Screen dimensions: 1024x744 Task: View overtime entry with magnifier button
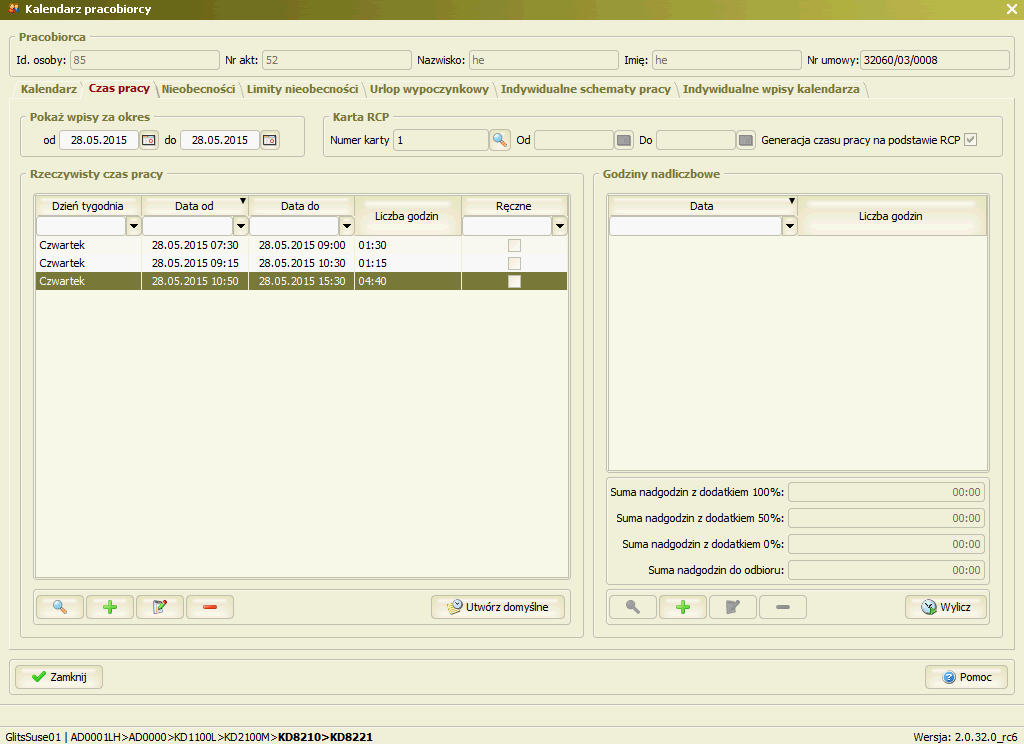click(x=633, y=607)
